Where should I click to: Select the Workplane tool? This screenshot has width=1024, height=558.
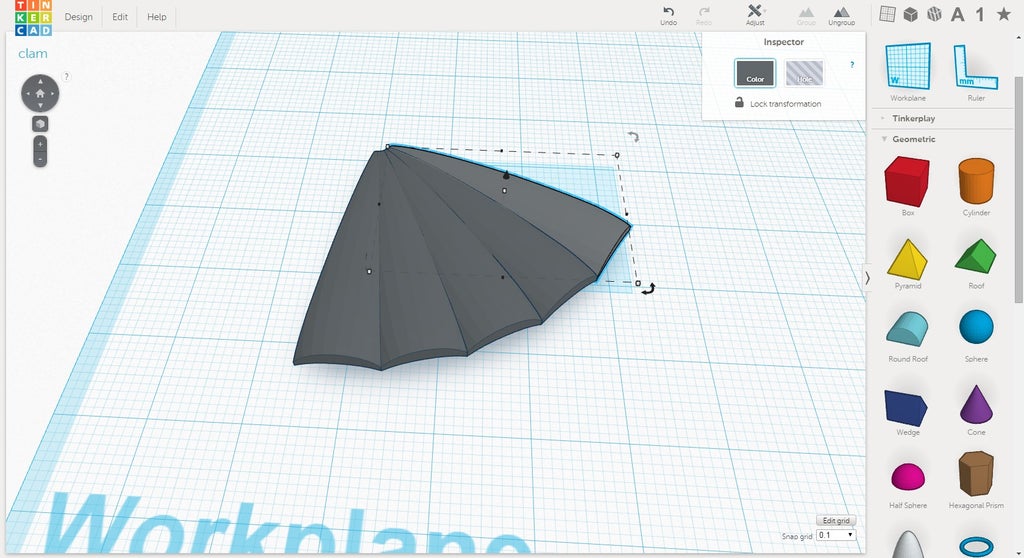(x=908, y=72)
